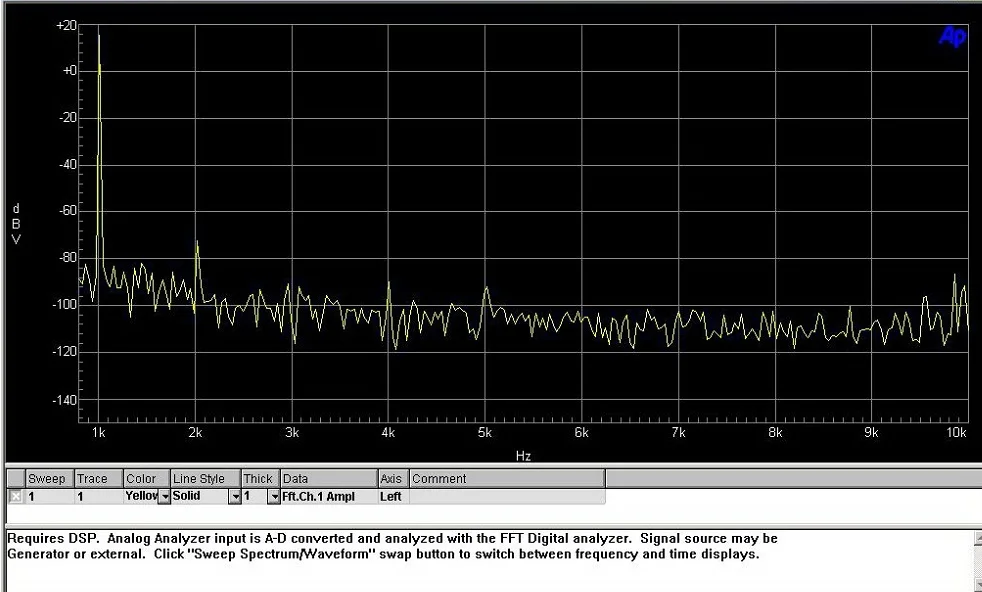Click the Thick column header
The image size is (982, 592).
[261, 479]
